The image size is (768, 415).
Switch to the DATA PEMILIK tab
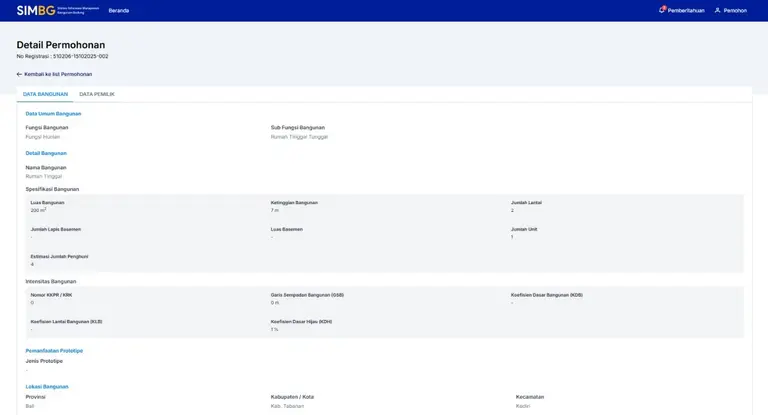tap(97, 94)
